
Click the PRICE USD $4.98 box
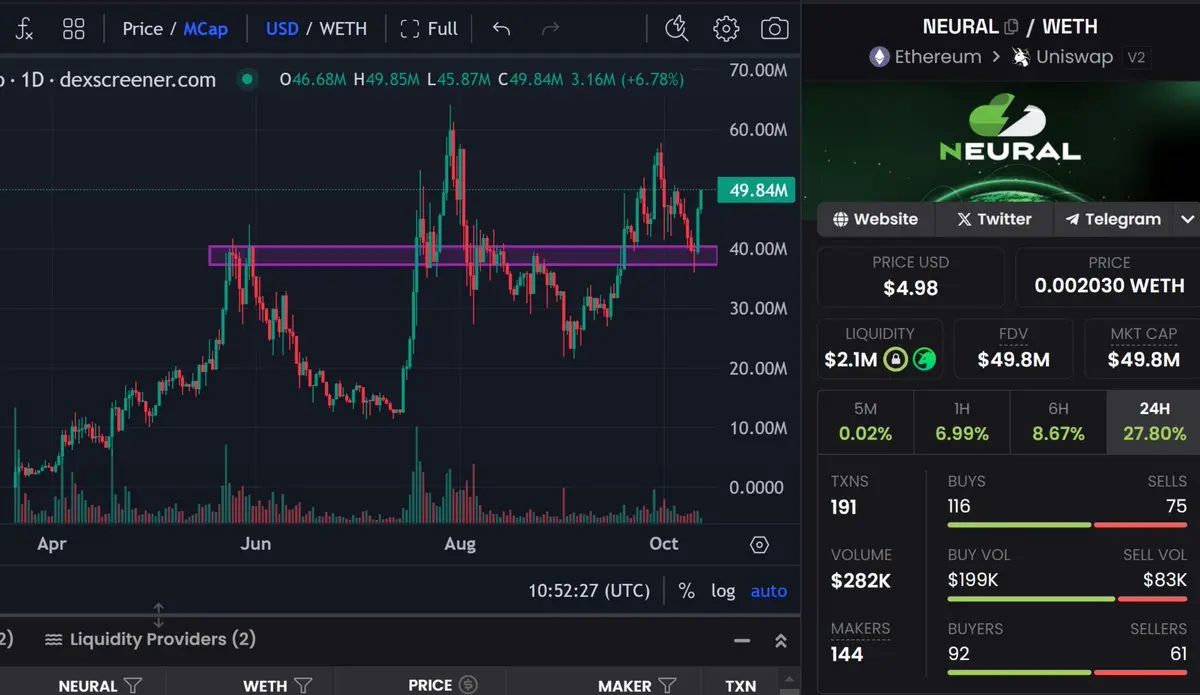pos(910,277)
